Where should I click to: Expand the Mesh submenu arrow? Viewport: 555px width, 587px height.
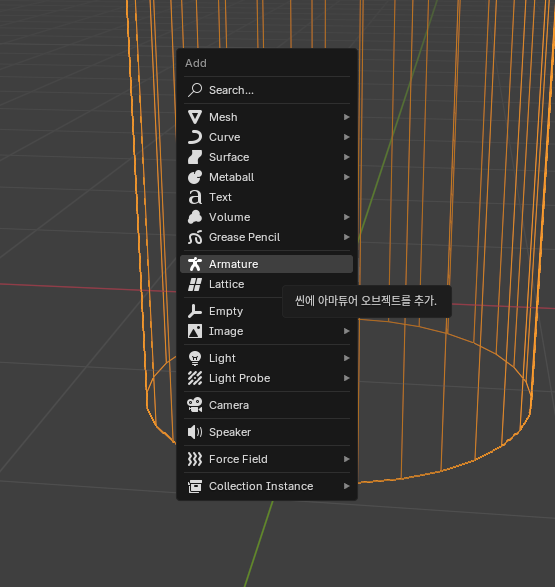347,117
